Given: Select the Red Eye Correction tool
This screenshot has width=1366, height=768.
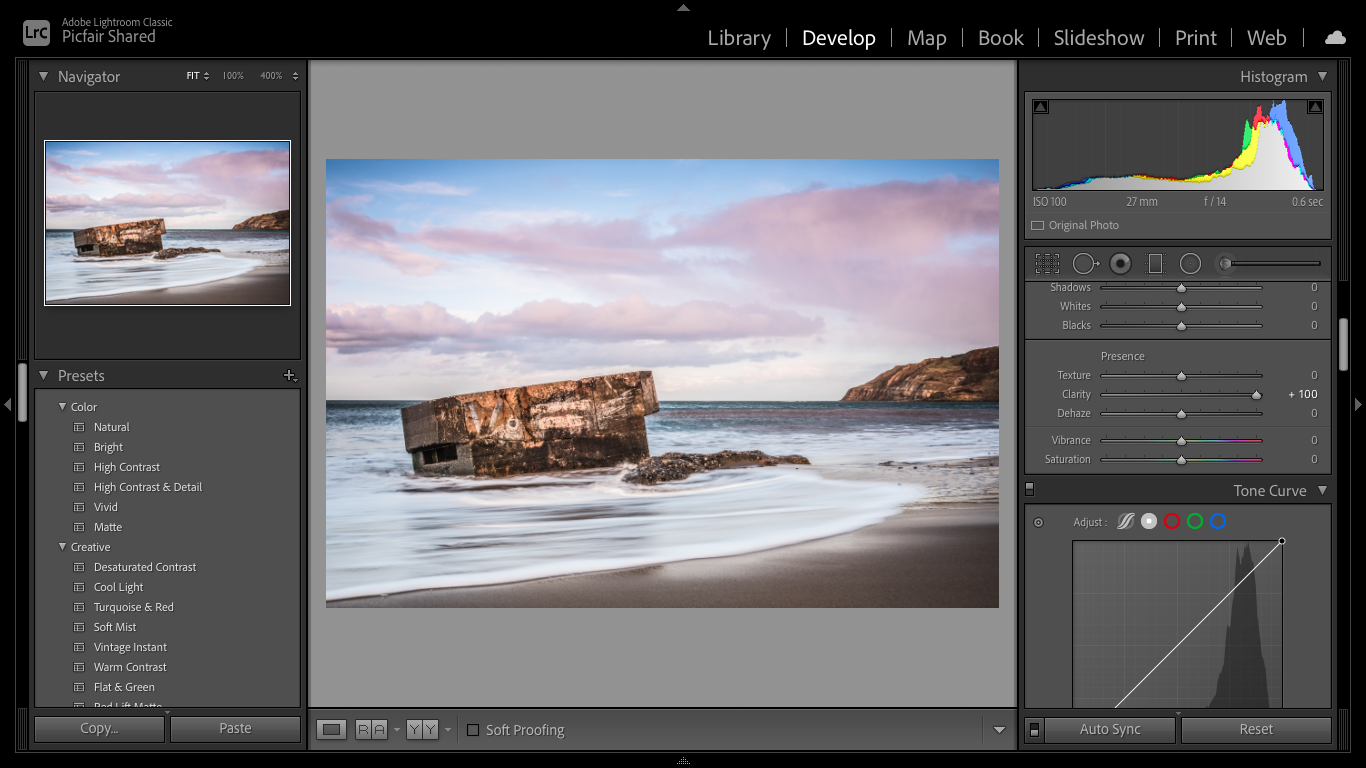Looking at the screenshot, I should 1121,263.
